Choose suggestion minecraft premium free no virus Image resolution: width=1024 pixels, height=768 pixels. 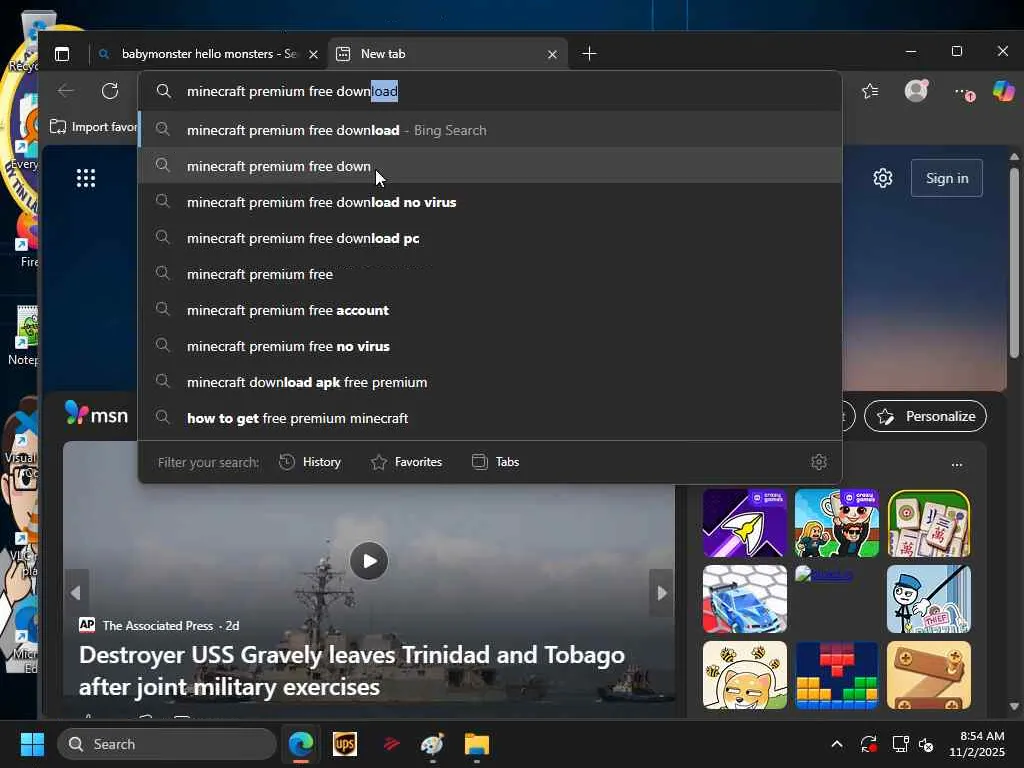coord(490,345)
